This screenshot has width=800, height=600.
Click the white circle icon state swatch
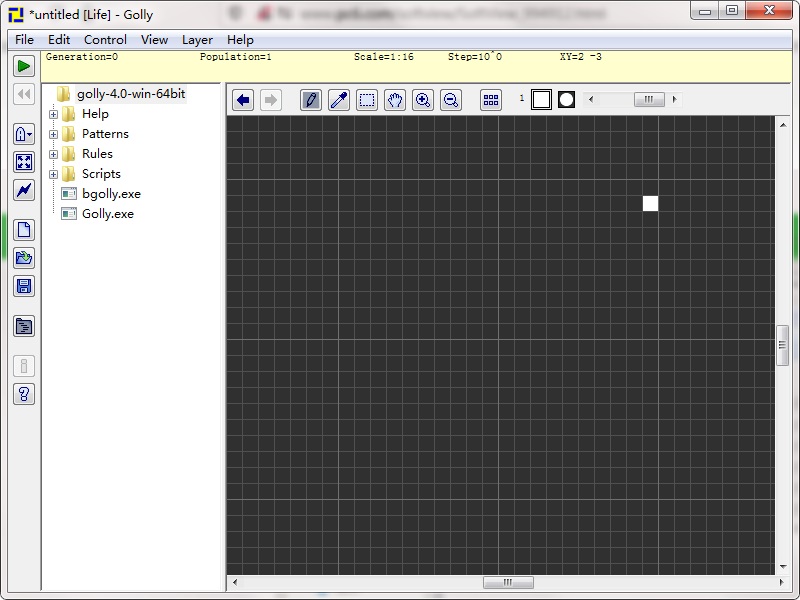point(566,99)
